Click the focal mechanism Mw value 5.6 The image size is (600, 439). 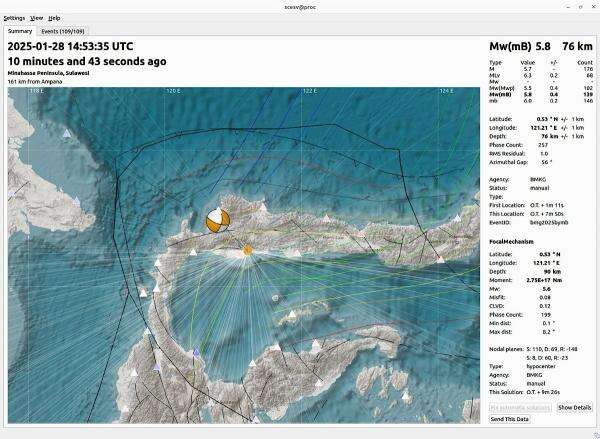point(546,289)
